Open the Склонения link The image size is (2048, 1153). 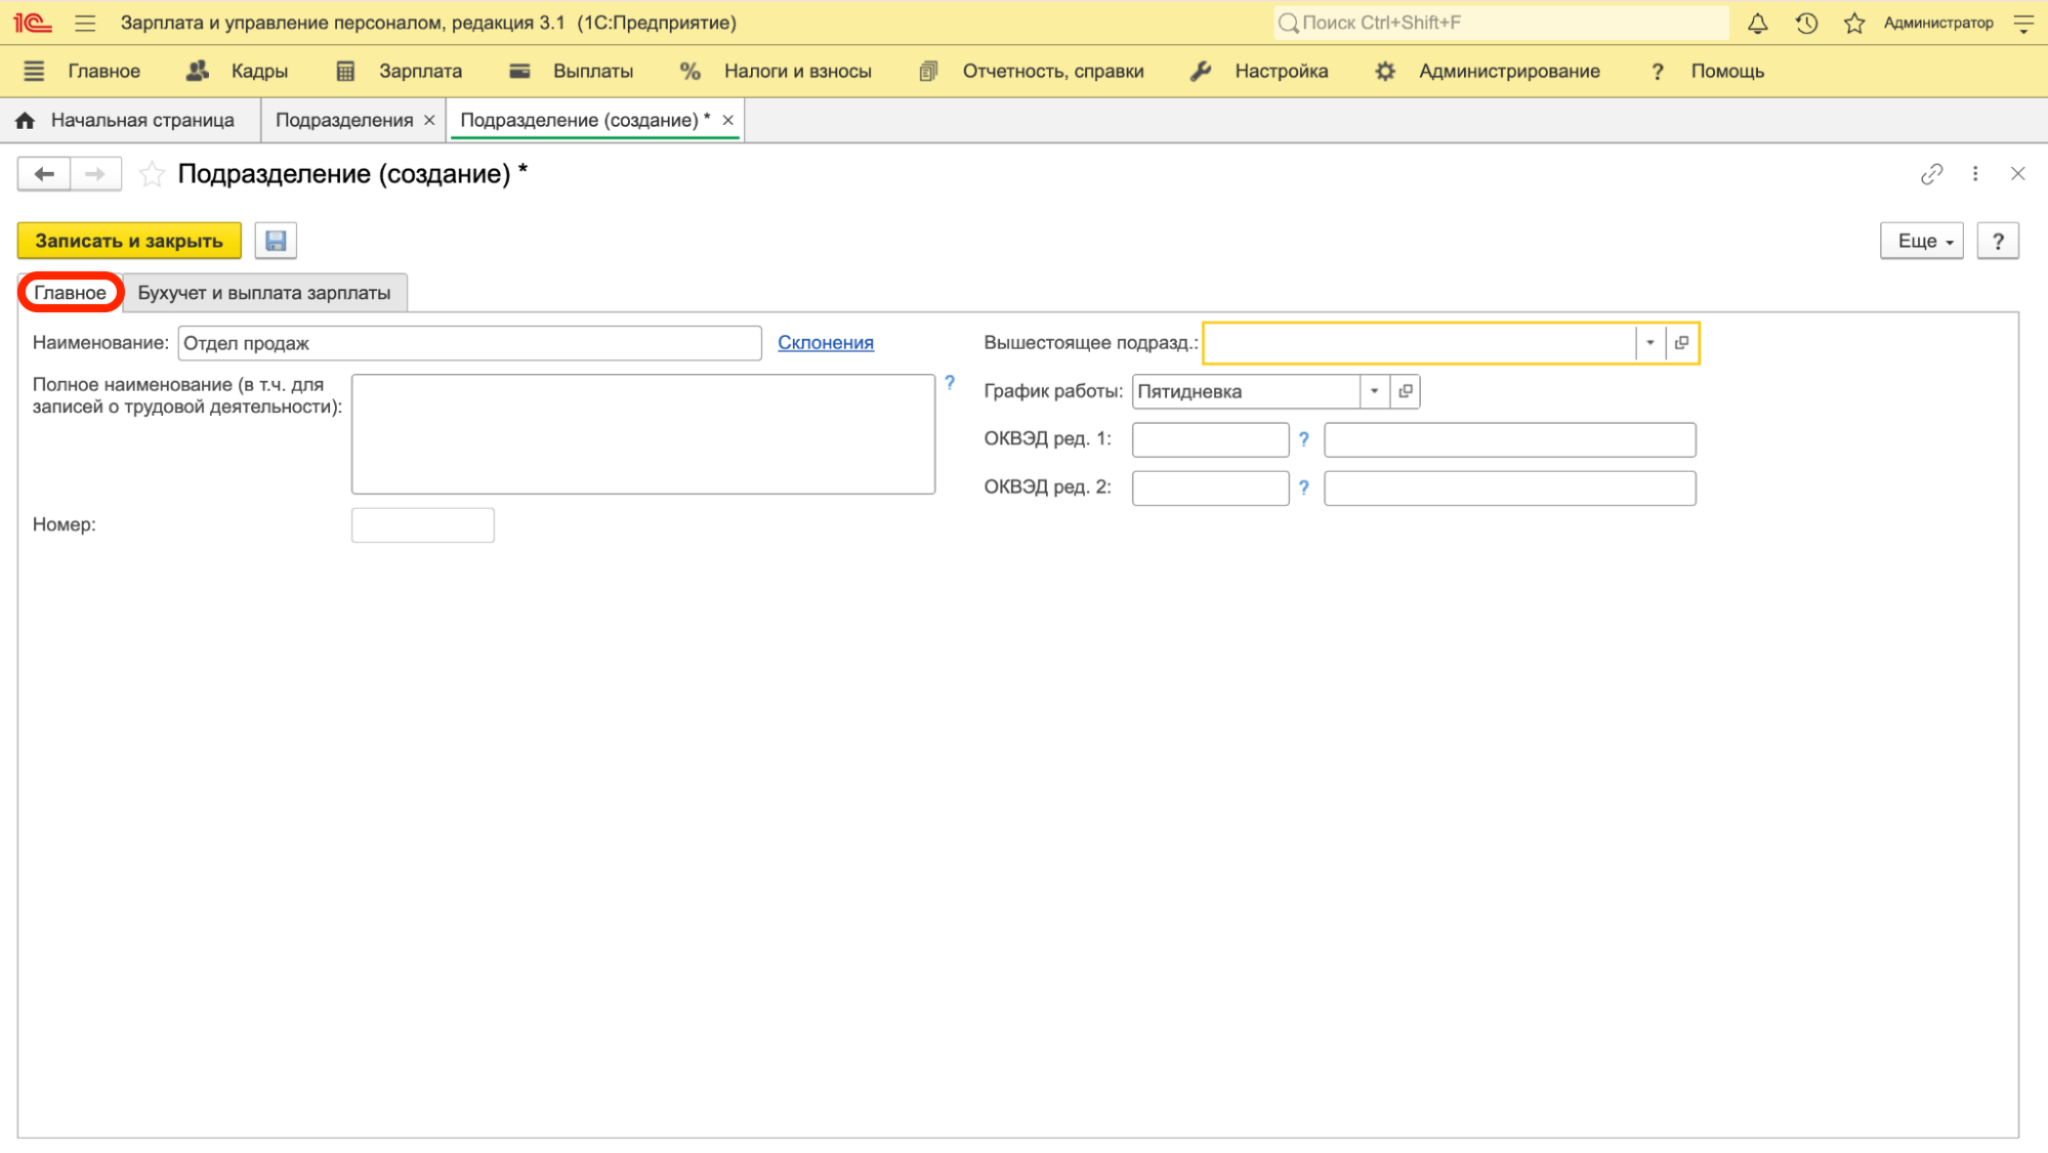(x=826, y=343)
